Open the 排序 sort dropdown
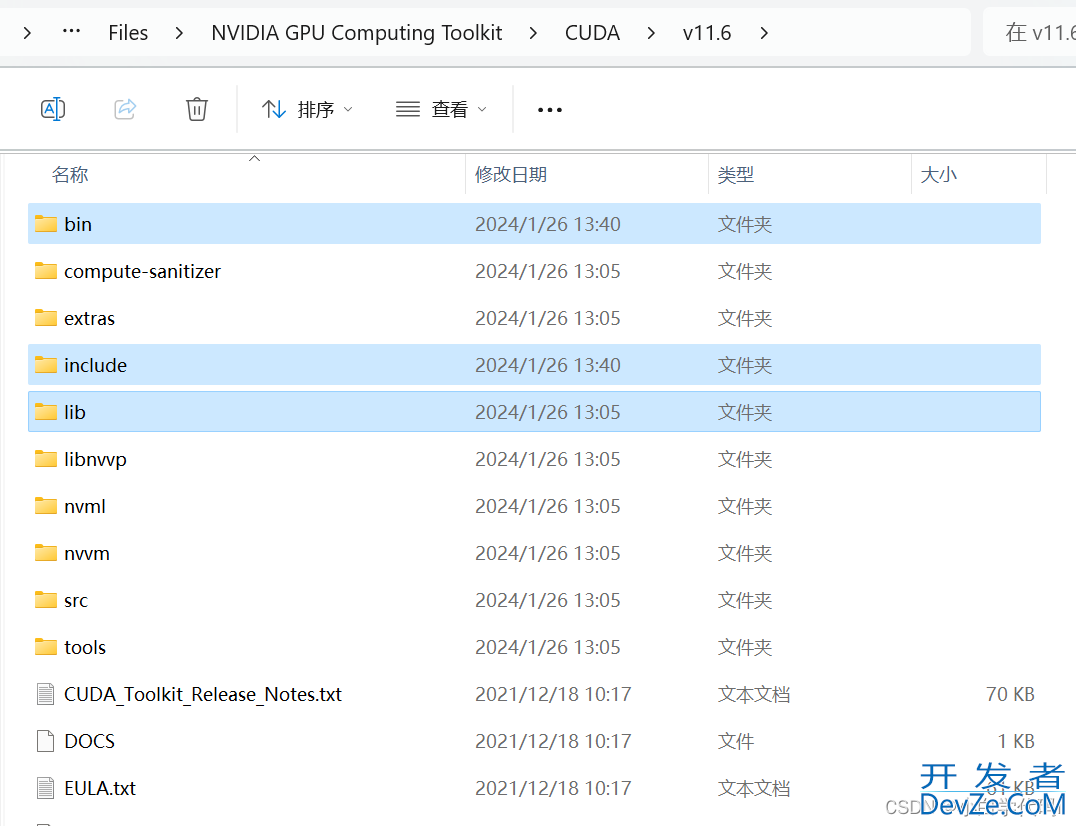Screen dimensions: 1076x826 click(307, 109)
